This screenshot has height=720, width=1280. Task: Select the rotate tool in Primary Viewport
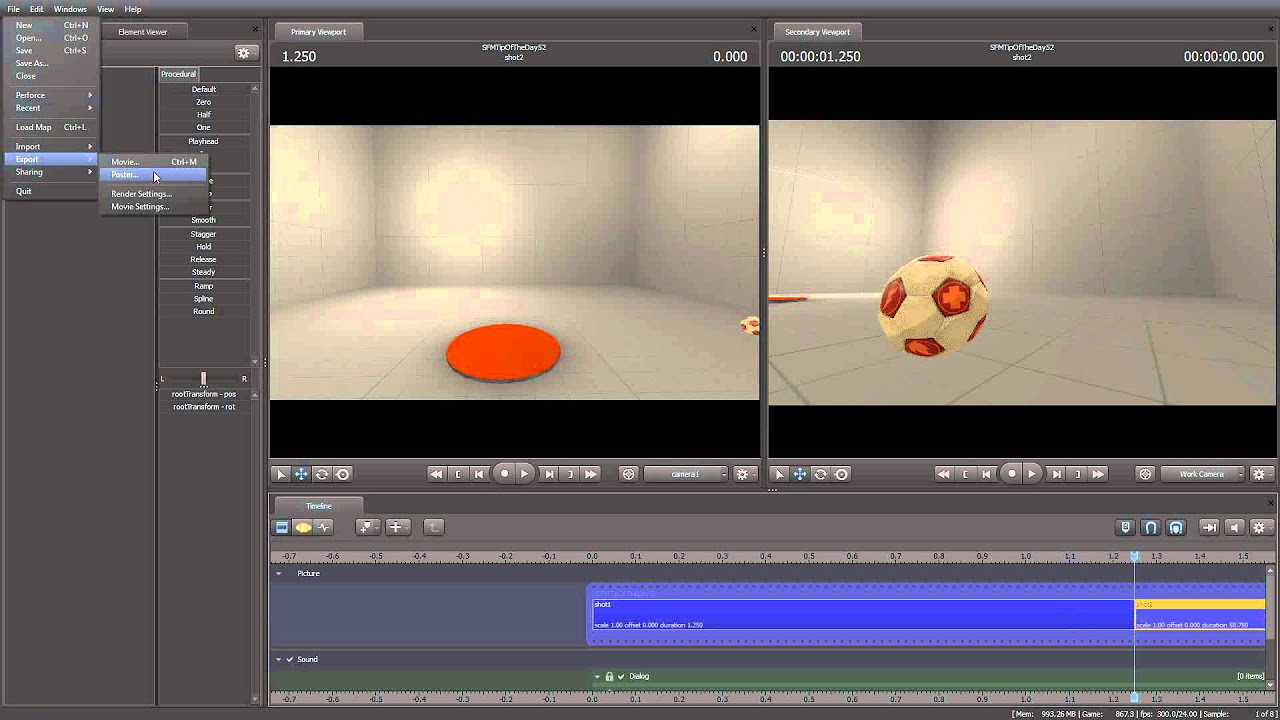[x=322, y=474]
